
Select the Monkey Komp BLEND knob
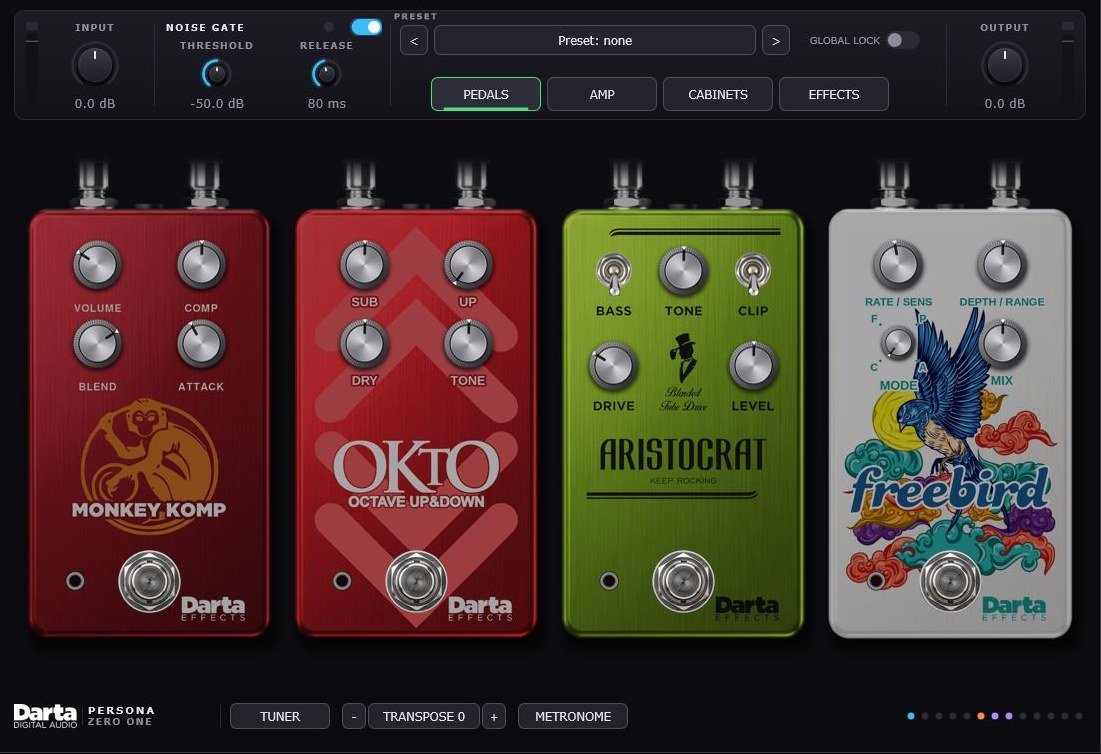[98, 344]
